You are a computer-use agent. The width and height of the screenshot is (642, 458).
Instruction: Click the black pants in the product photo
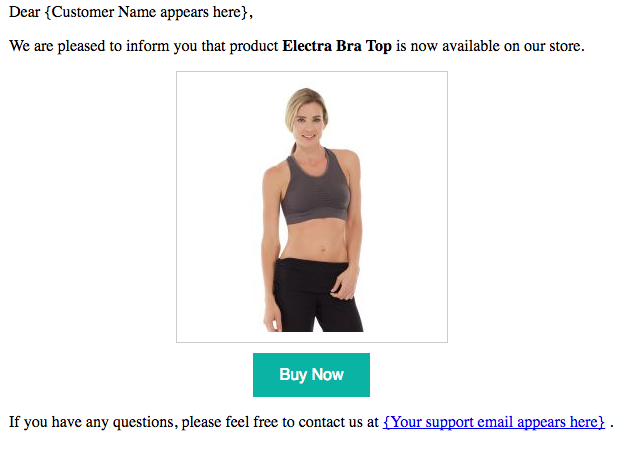(315, 295)
